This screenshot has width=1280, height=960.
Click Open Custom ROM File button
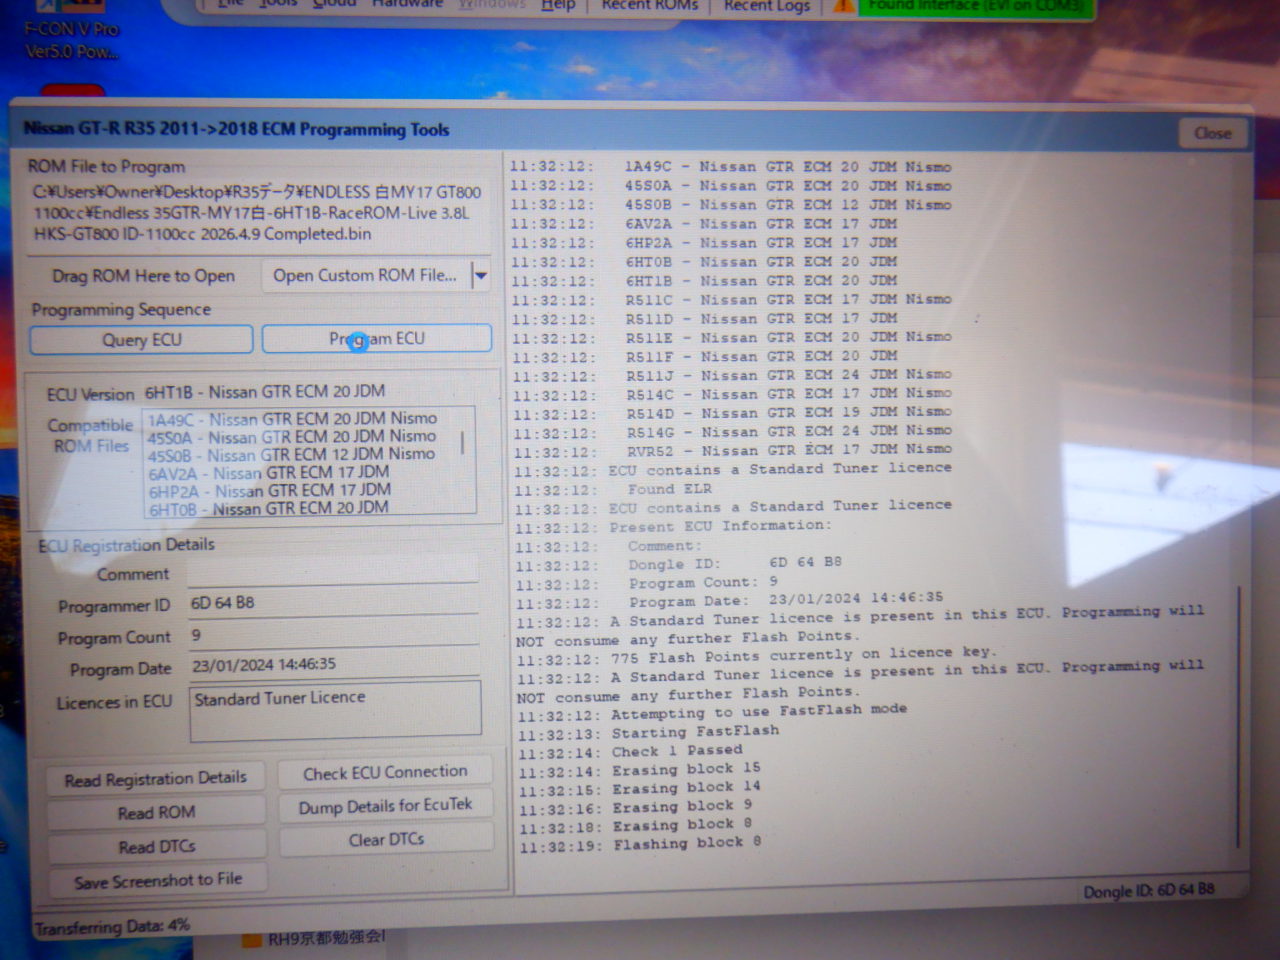tap(364, 275)
